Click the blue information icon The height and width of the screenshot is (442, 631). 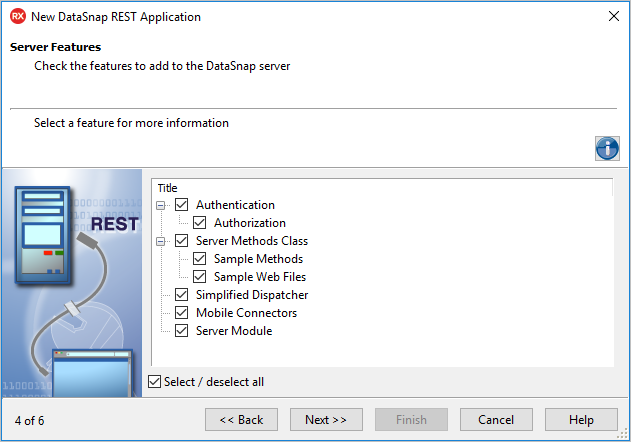[607, 149]
